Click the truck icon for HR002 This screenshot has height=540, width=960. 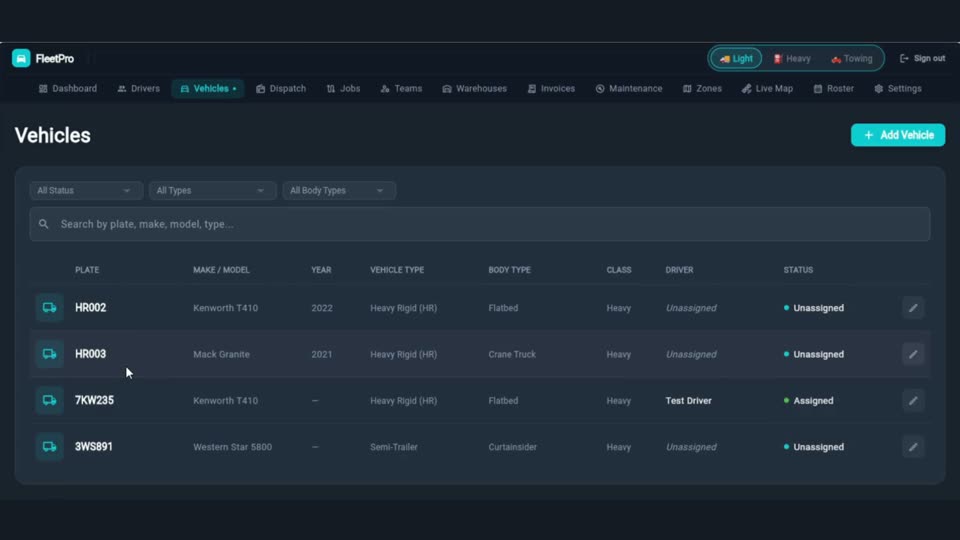[x=50, y=308]
